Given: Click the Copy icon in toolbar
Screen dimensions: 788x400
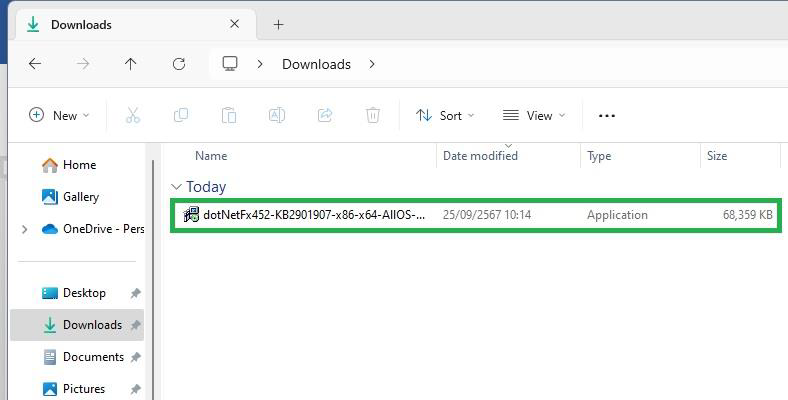Looking at the screenshot, I should (x=181, y=116).
